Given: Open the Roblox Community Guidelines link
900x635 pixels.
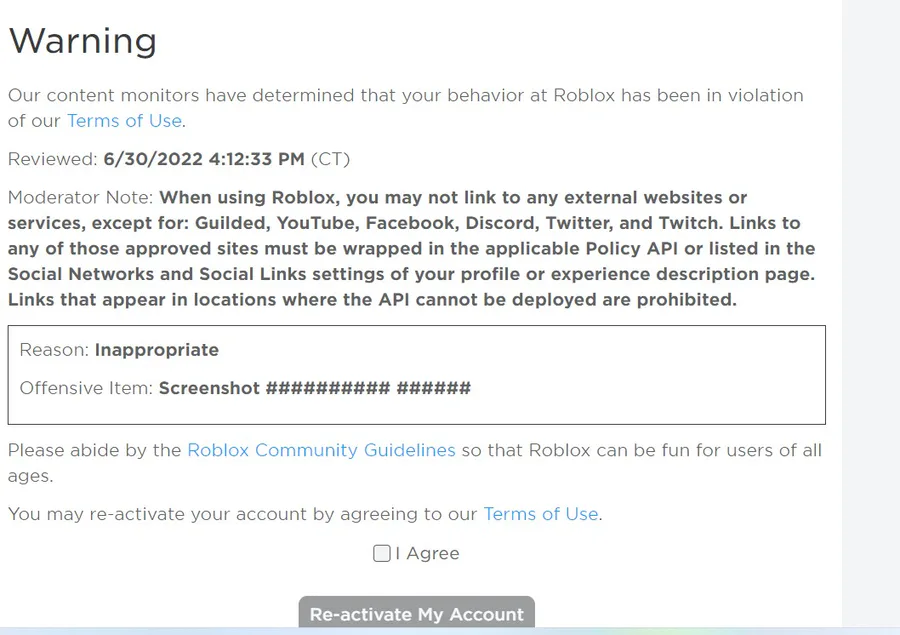Looking at the screenshot, I should 321,450.
